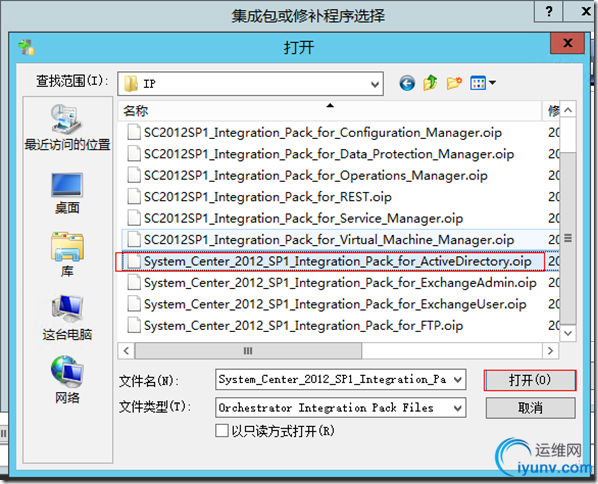Select System_Center_2012_SP1_Integration_Pack_for_ExchangeUser.oip file name
The image size is (598, 484).
pos(335,304)
